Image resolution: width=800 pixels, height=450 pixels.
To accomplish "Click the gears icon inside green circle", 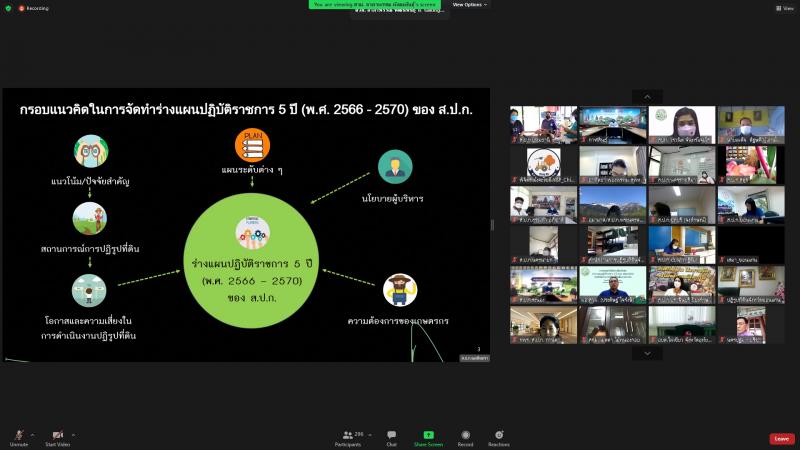I will pyautogui.click(x=253, y=233).
